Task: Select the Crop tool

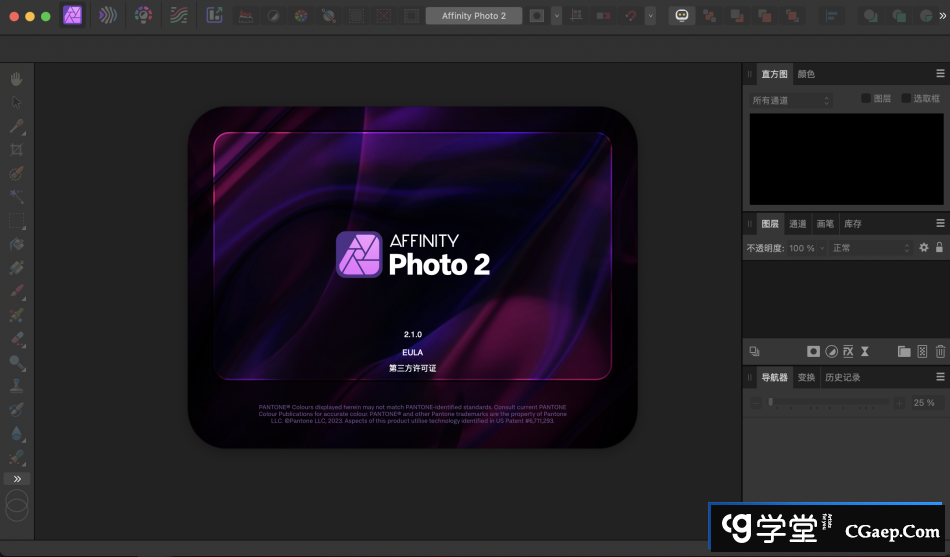Action: pos(16,150)
